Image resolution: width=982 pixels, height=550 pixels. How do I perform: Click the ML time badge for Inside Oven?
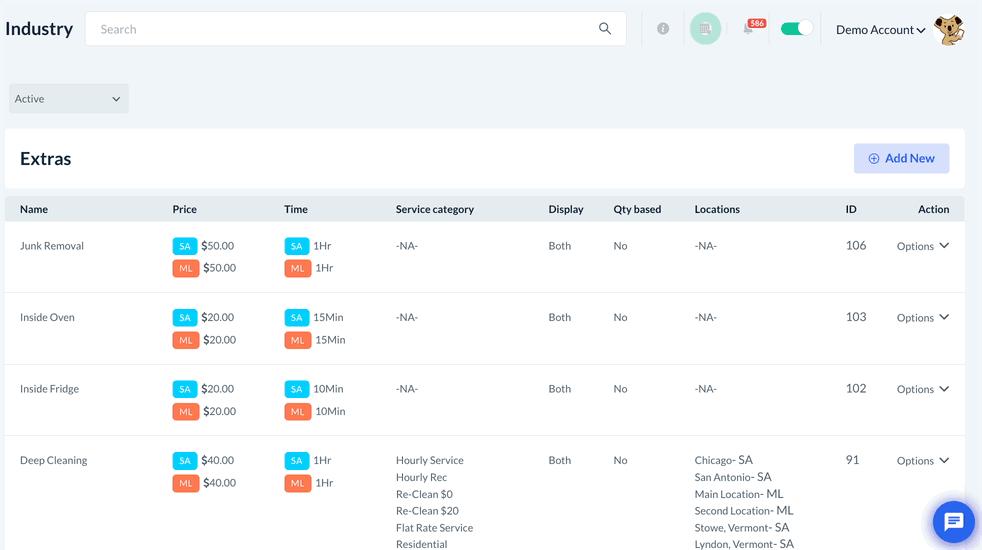(297, 340)
